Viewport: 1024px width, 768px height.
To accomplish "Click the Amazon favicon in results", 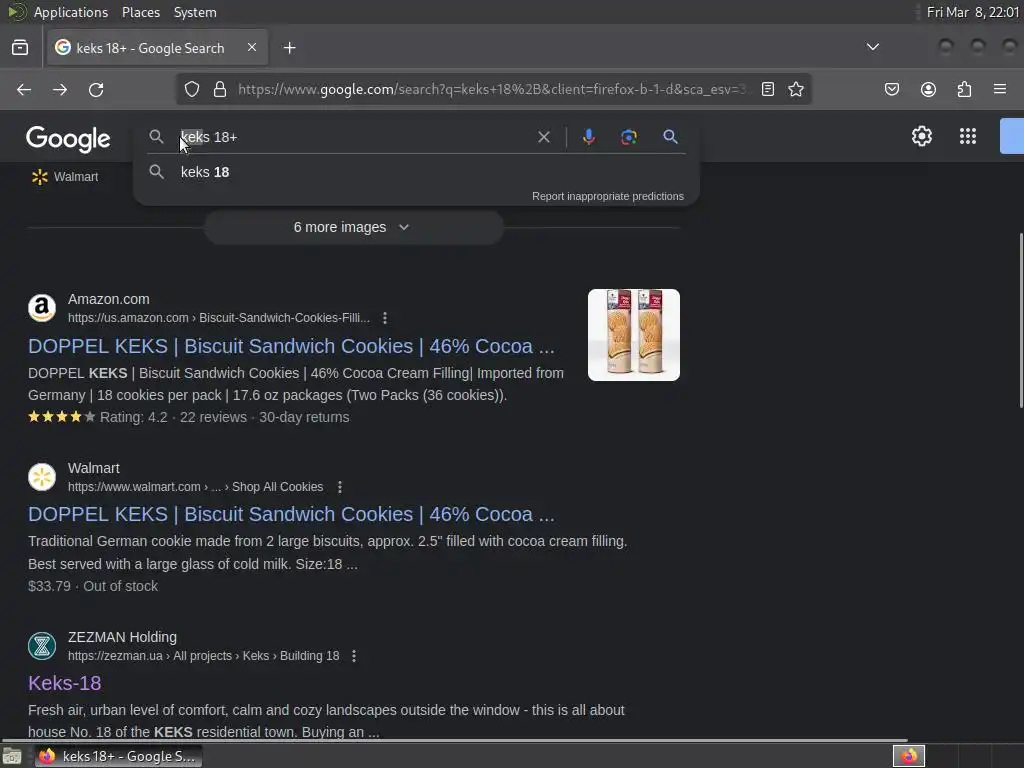I will (x=42, y=308).
